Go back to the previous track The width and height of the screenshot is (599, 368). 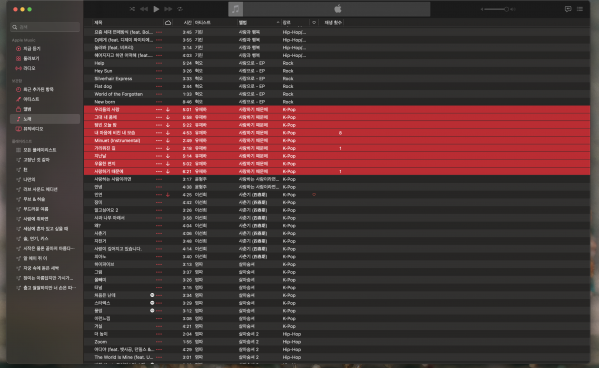[144, 9]
